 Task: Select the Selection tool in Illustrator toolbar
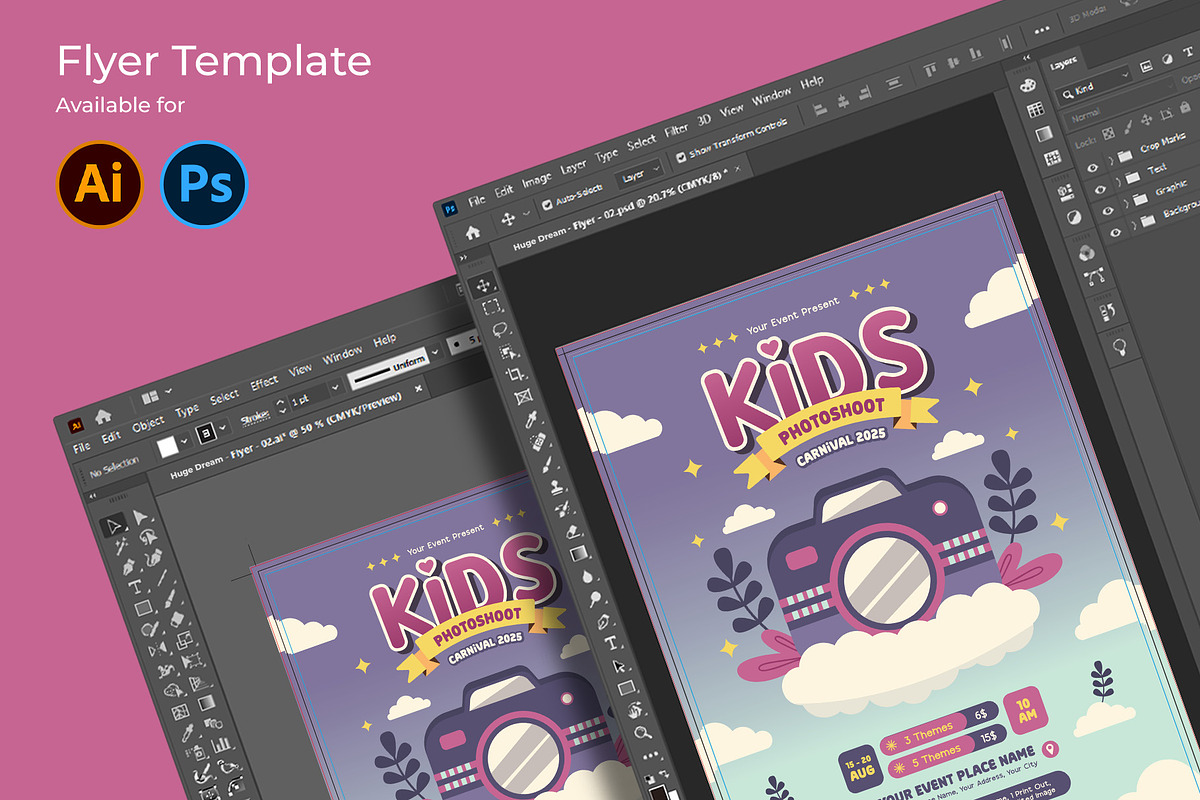(x=115, y=524)
